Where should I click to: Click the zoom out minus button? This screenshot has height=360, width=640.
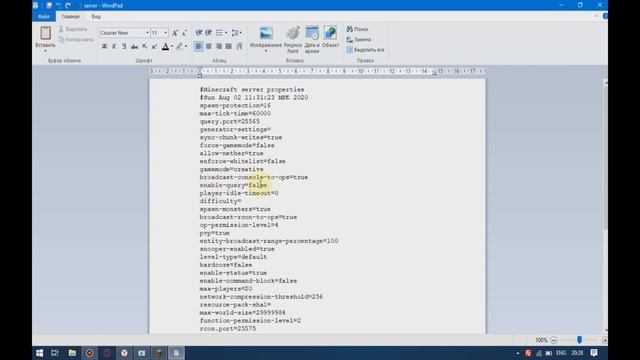[x=553, y=340]
